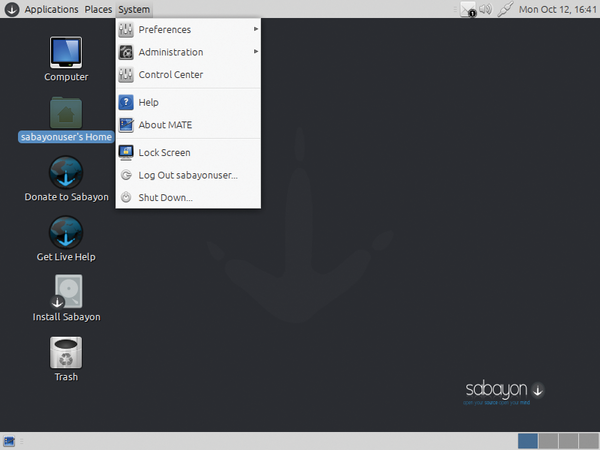This screenshot has height=450, width=600.
Task: Click the Trash label text
Action: click(66, 377)
